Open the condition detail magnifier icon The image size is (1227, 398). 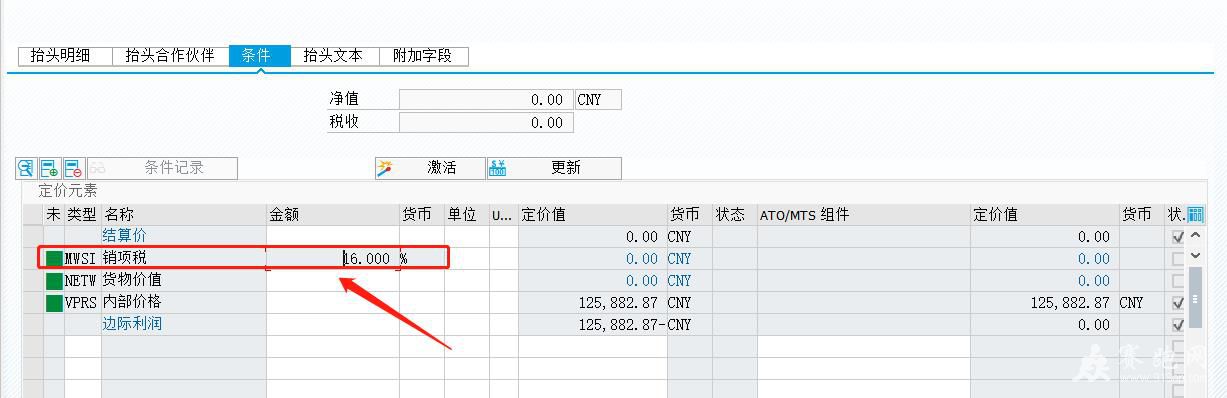(x=26, y=168)
